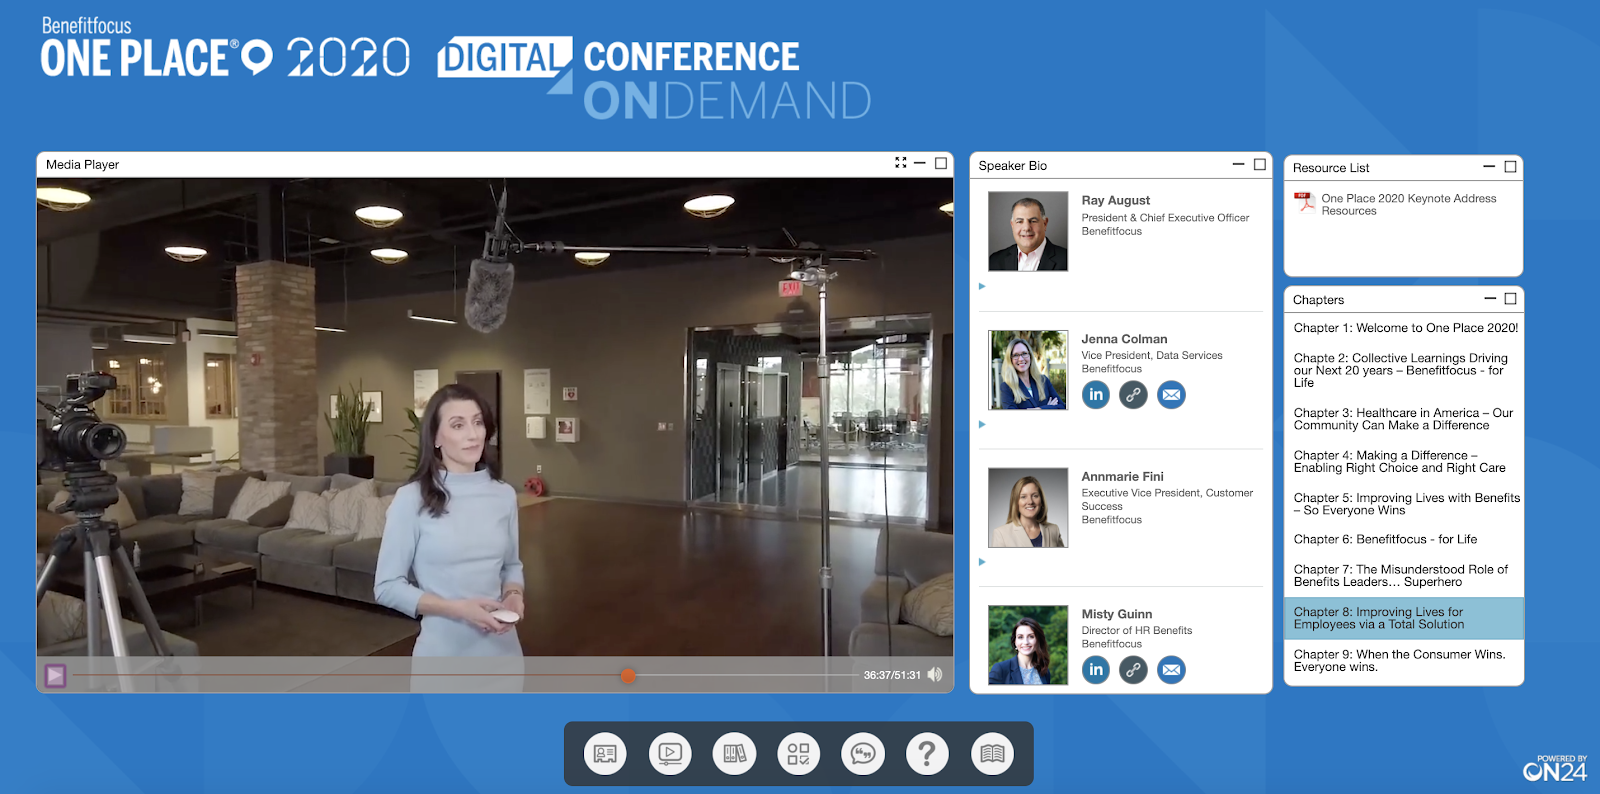This screenshot has width=1600, height=794.
Task: Click the Benefitfocus One Place 2020 logo
Action: coord(225,48)
